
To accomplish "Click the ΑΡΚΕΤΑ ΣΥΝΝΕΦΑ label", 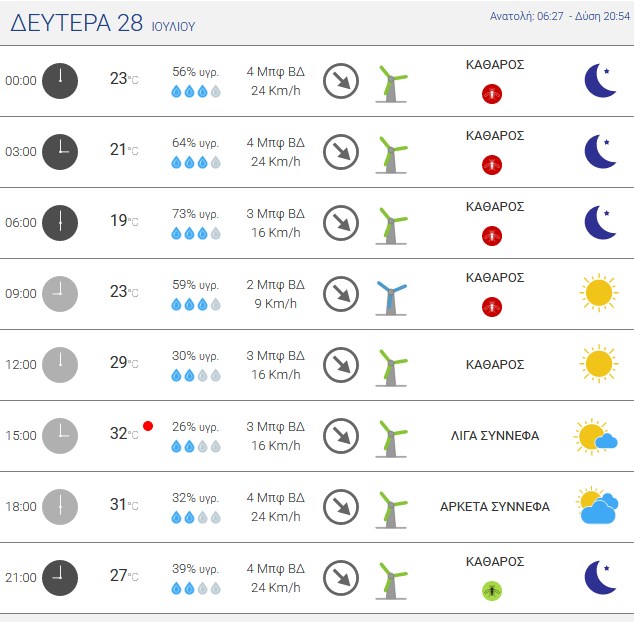I will (x=495, y=506).
